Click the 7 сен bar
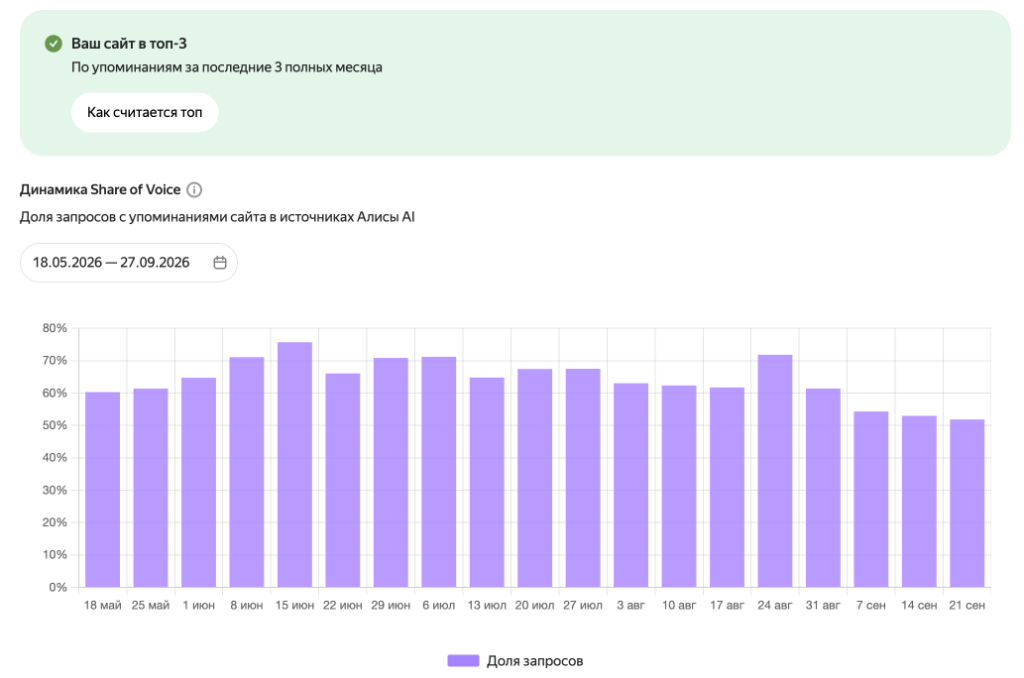 [x=871, y=499]
